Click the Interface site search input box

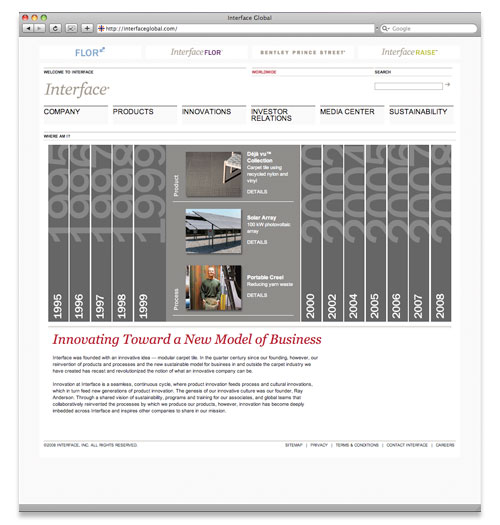tap(408, 86)
